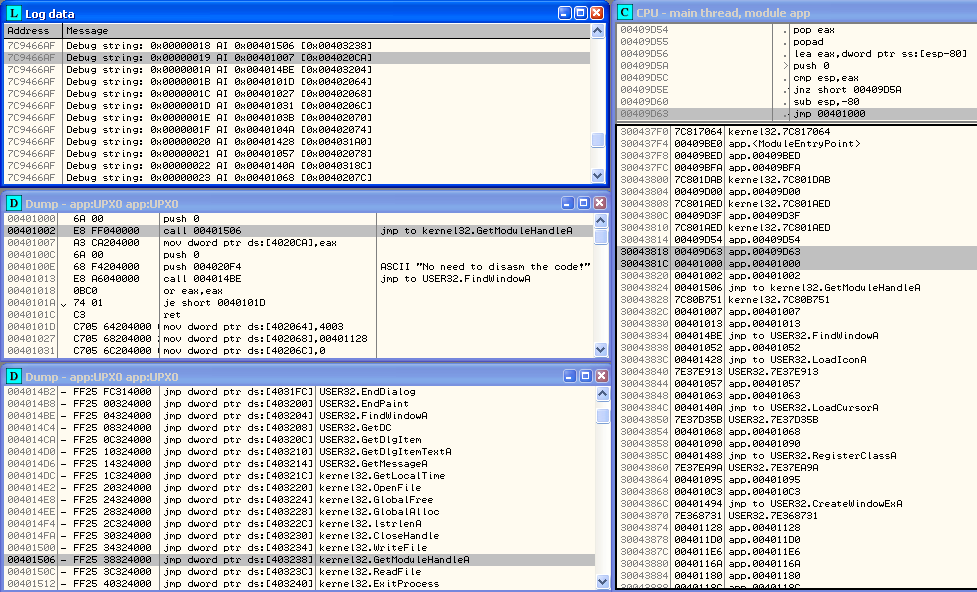This screenshot has width=977, height=592.
Task: Close the Log data window
Action: 597,13
